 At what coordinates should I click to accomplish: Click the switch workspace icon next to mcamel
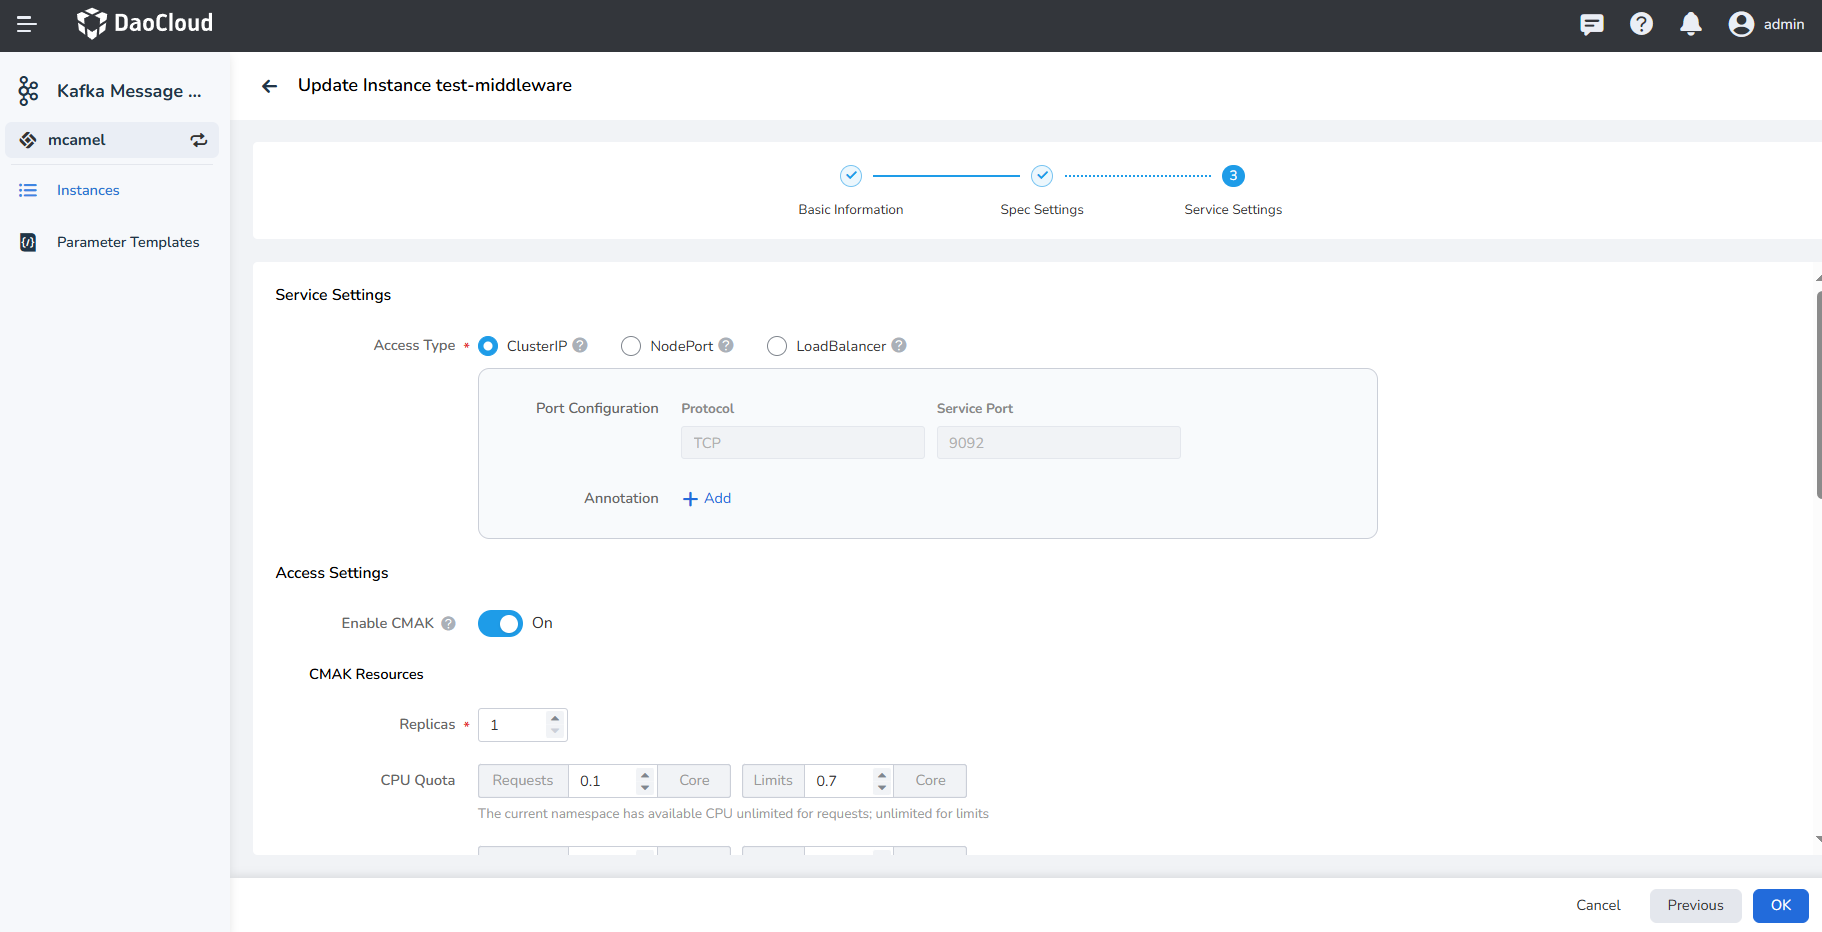[199, 140]
